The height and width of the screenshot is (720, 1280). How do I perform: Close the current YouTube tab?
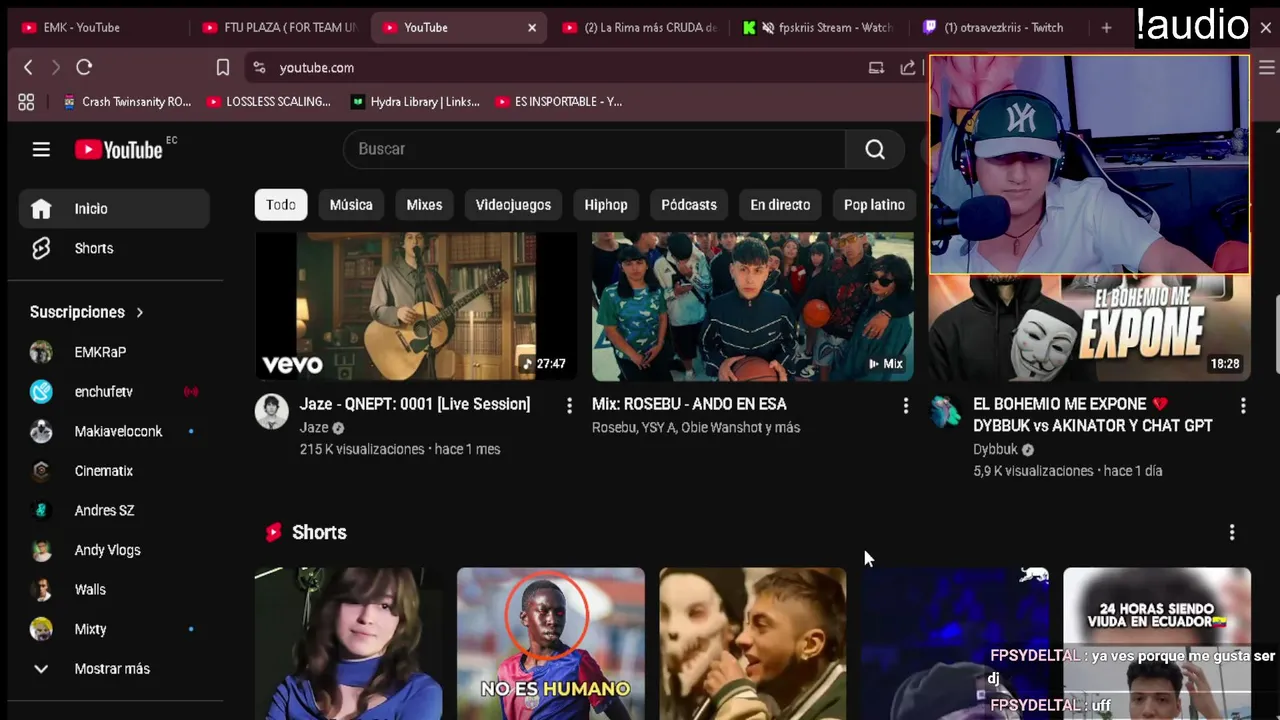(532, 27)
